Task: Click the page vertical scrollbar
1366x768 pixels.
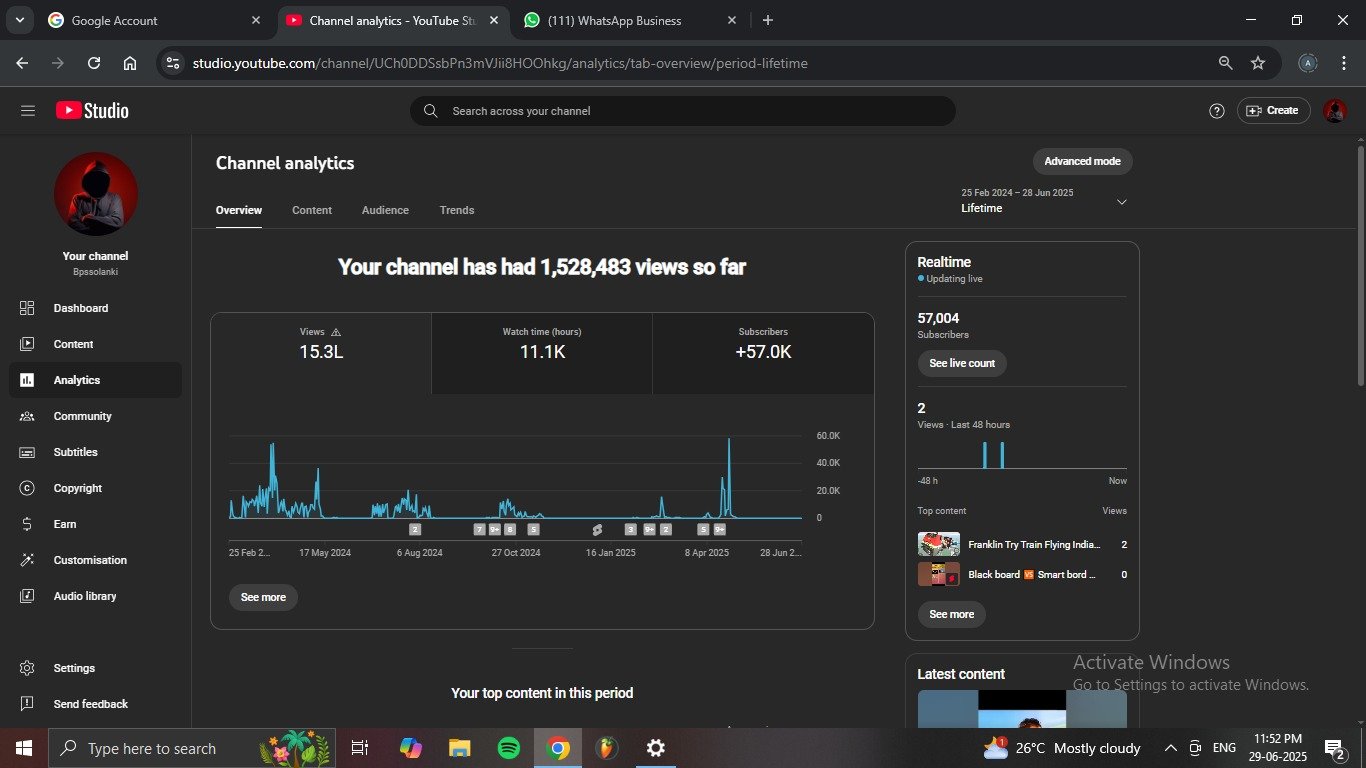Action: point(1360,265)
